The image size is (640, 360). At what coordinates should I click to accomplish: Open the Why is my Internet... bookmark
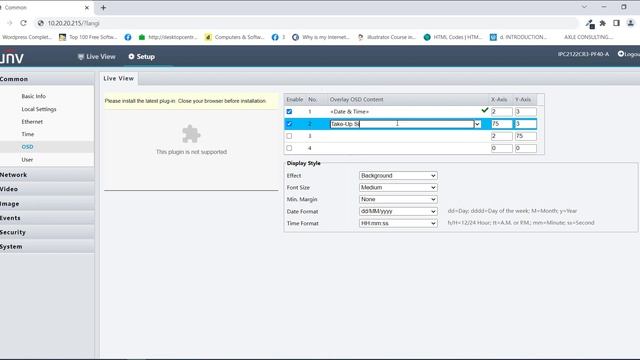[321, 37]
